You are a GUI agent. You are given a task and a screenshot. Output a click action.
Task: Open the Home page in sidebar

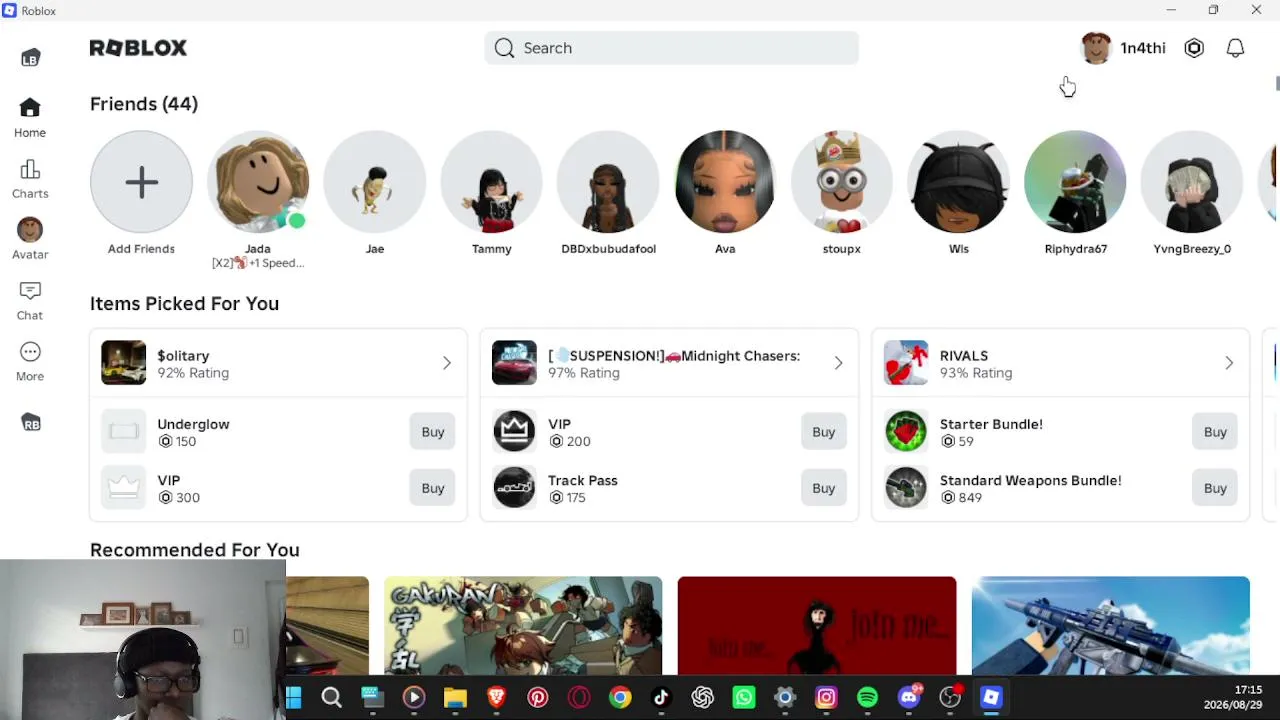point(30,118)
